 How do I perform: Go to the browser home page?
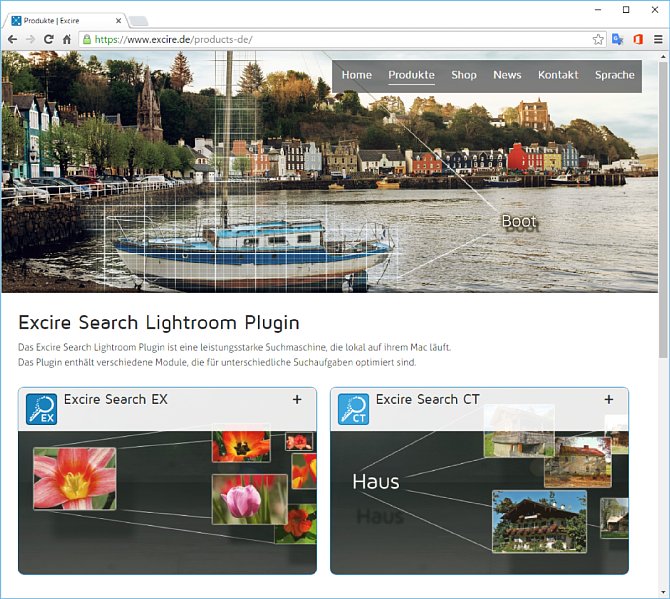pos(66,39)
